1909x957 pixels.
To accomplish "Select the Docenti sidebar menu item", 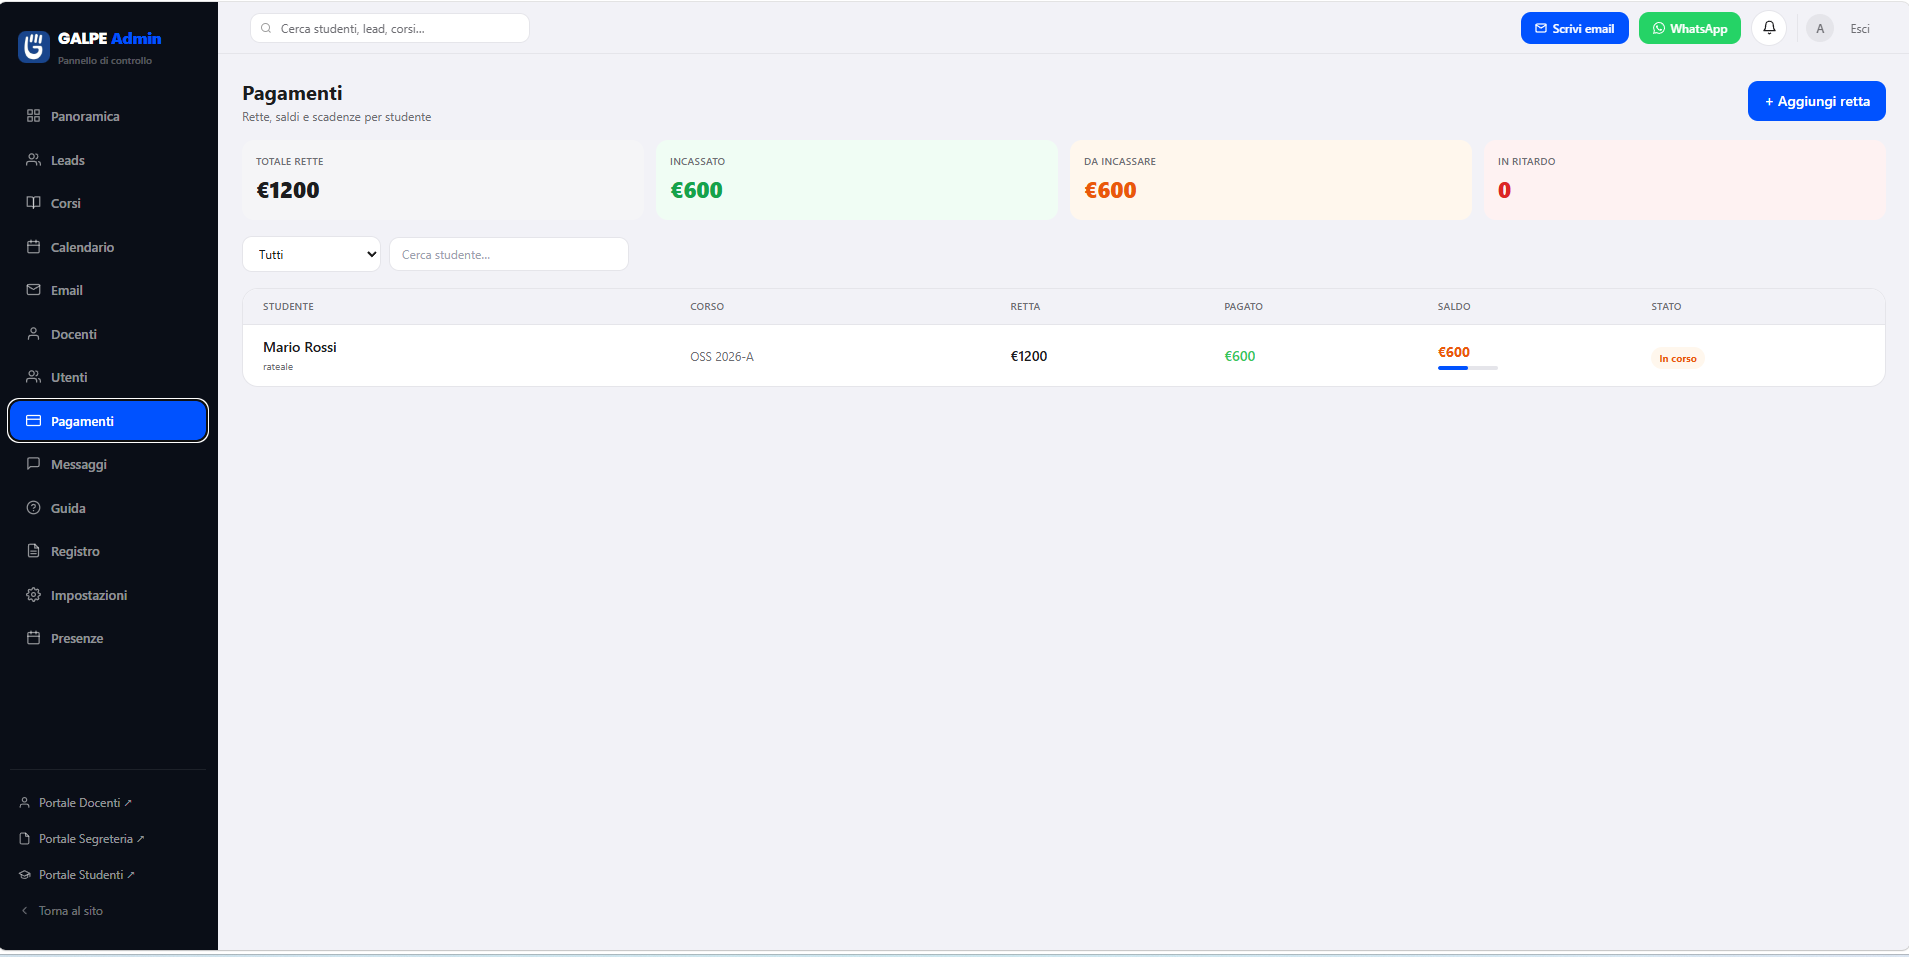I will pos(108,334).
